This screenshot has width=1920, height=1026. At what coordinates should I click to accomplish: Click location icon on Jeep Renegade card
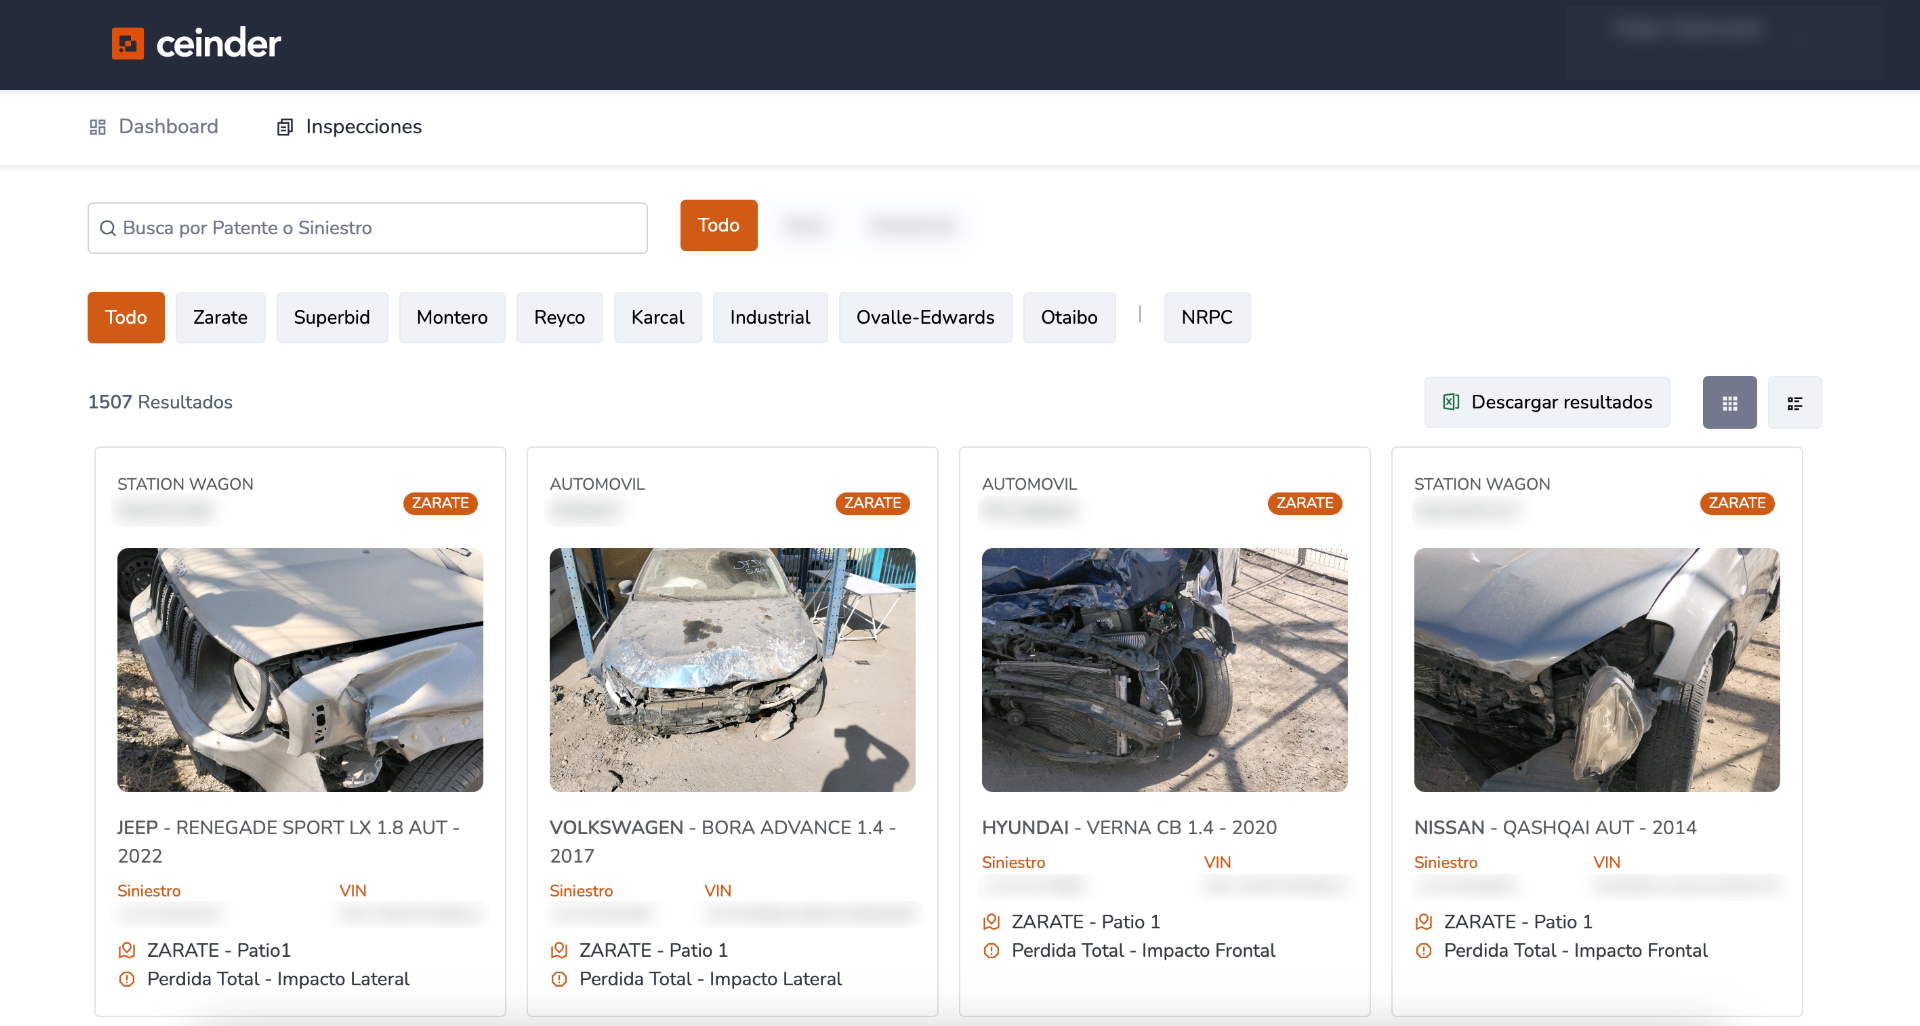tap(127, 950)
